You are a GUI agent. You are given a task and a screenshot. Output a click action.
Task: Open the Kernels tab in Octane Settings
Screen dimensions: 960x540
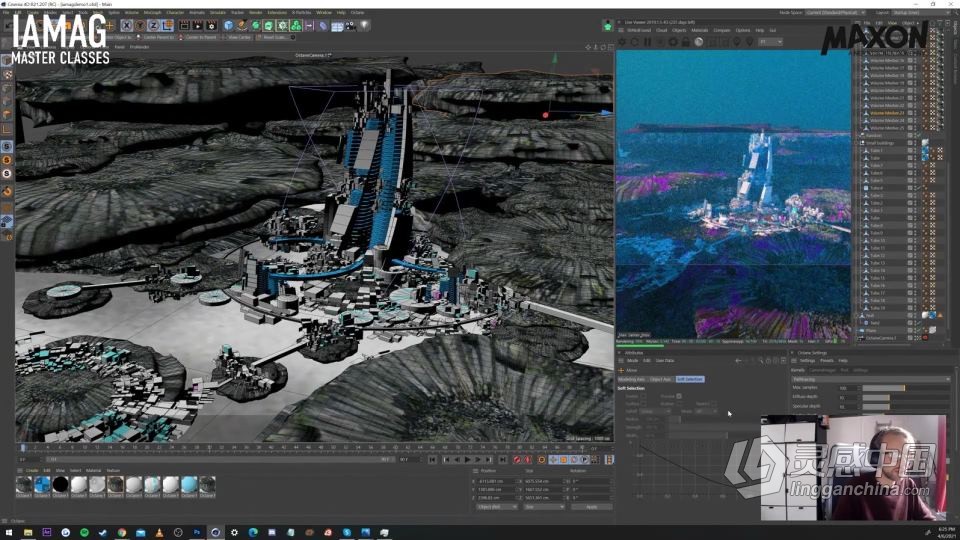click(x=798, y=370)
